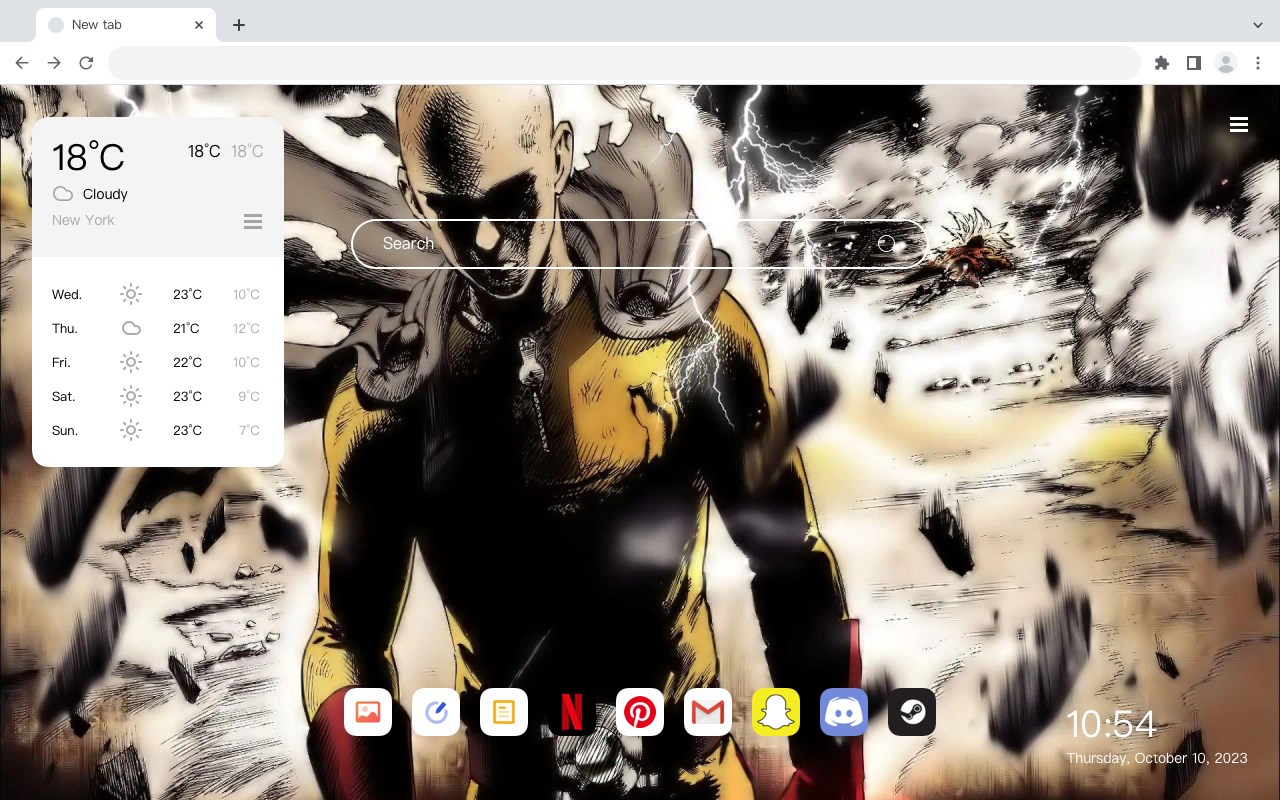Launch the Netflix shortcut

click(x=572, y=712)
